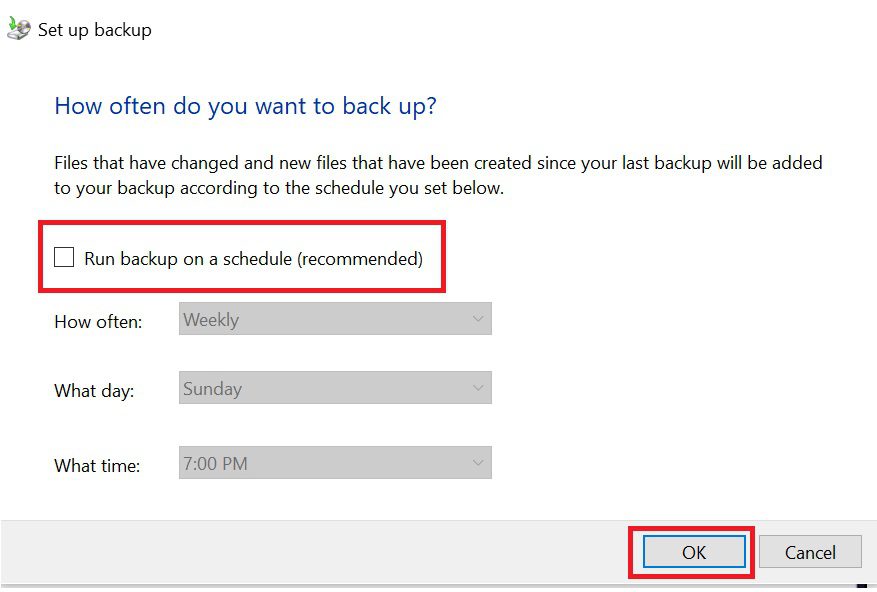Enable the Run backup on a schedule checkbox
This screenshot has height=592, width=877.
(x=64, y=257)
